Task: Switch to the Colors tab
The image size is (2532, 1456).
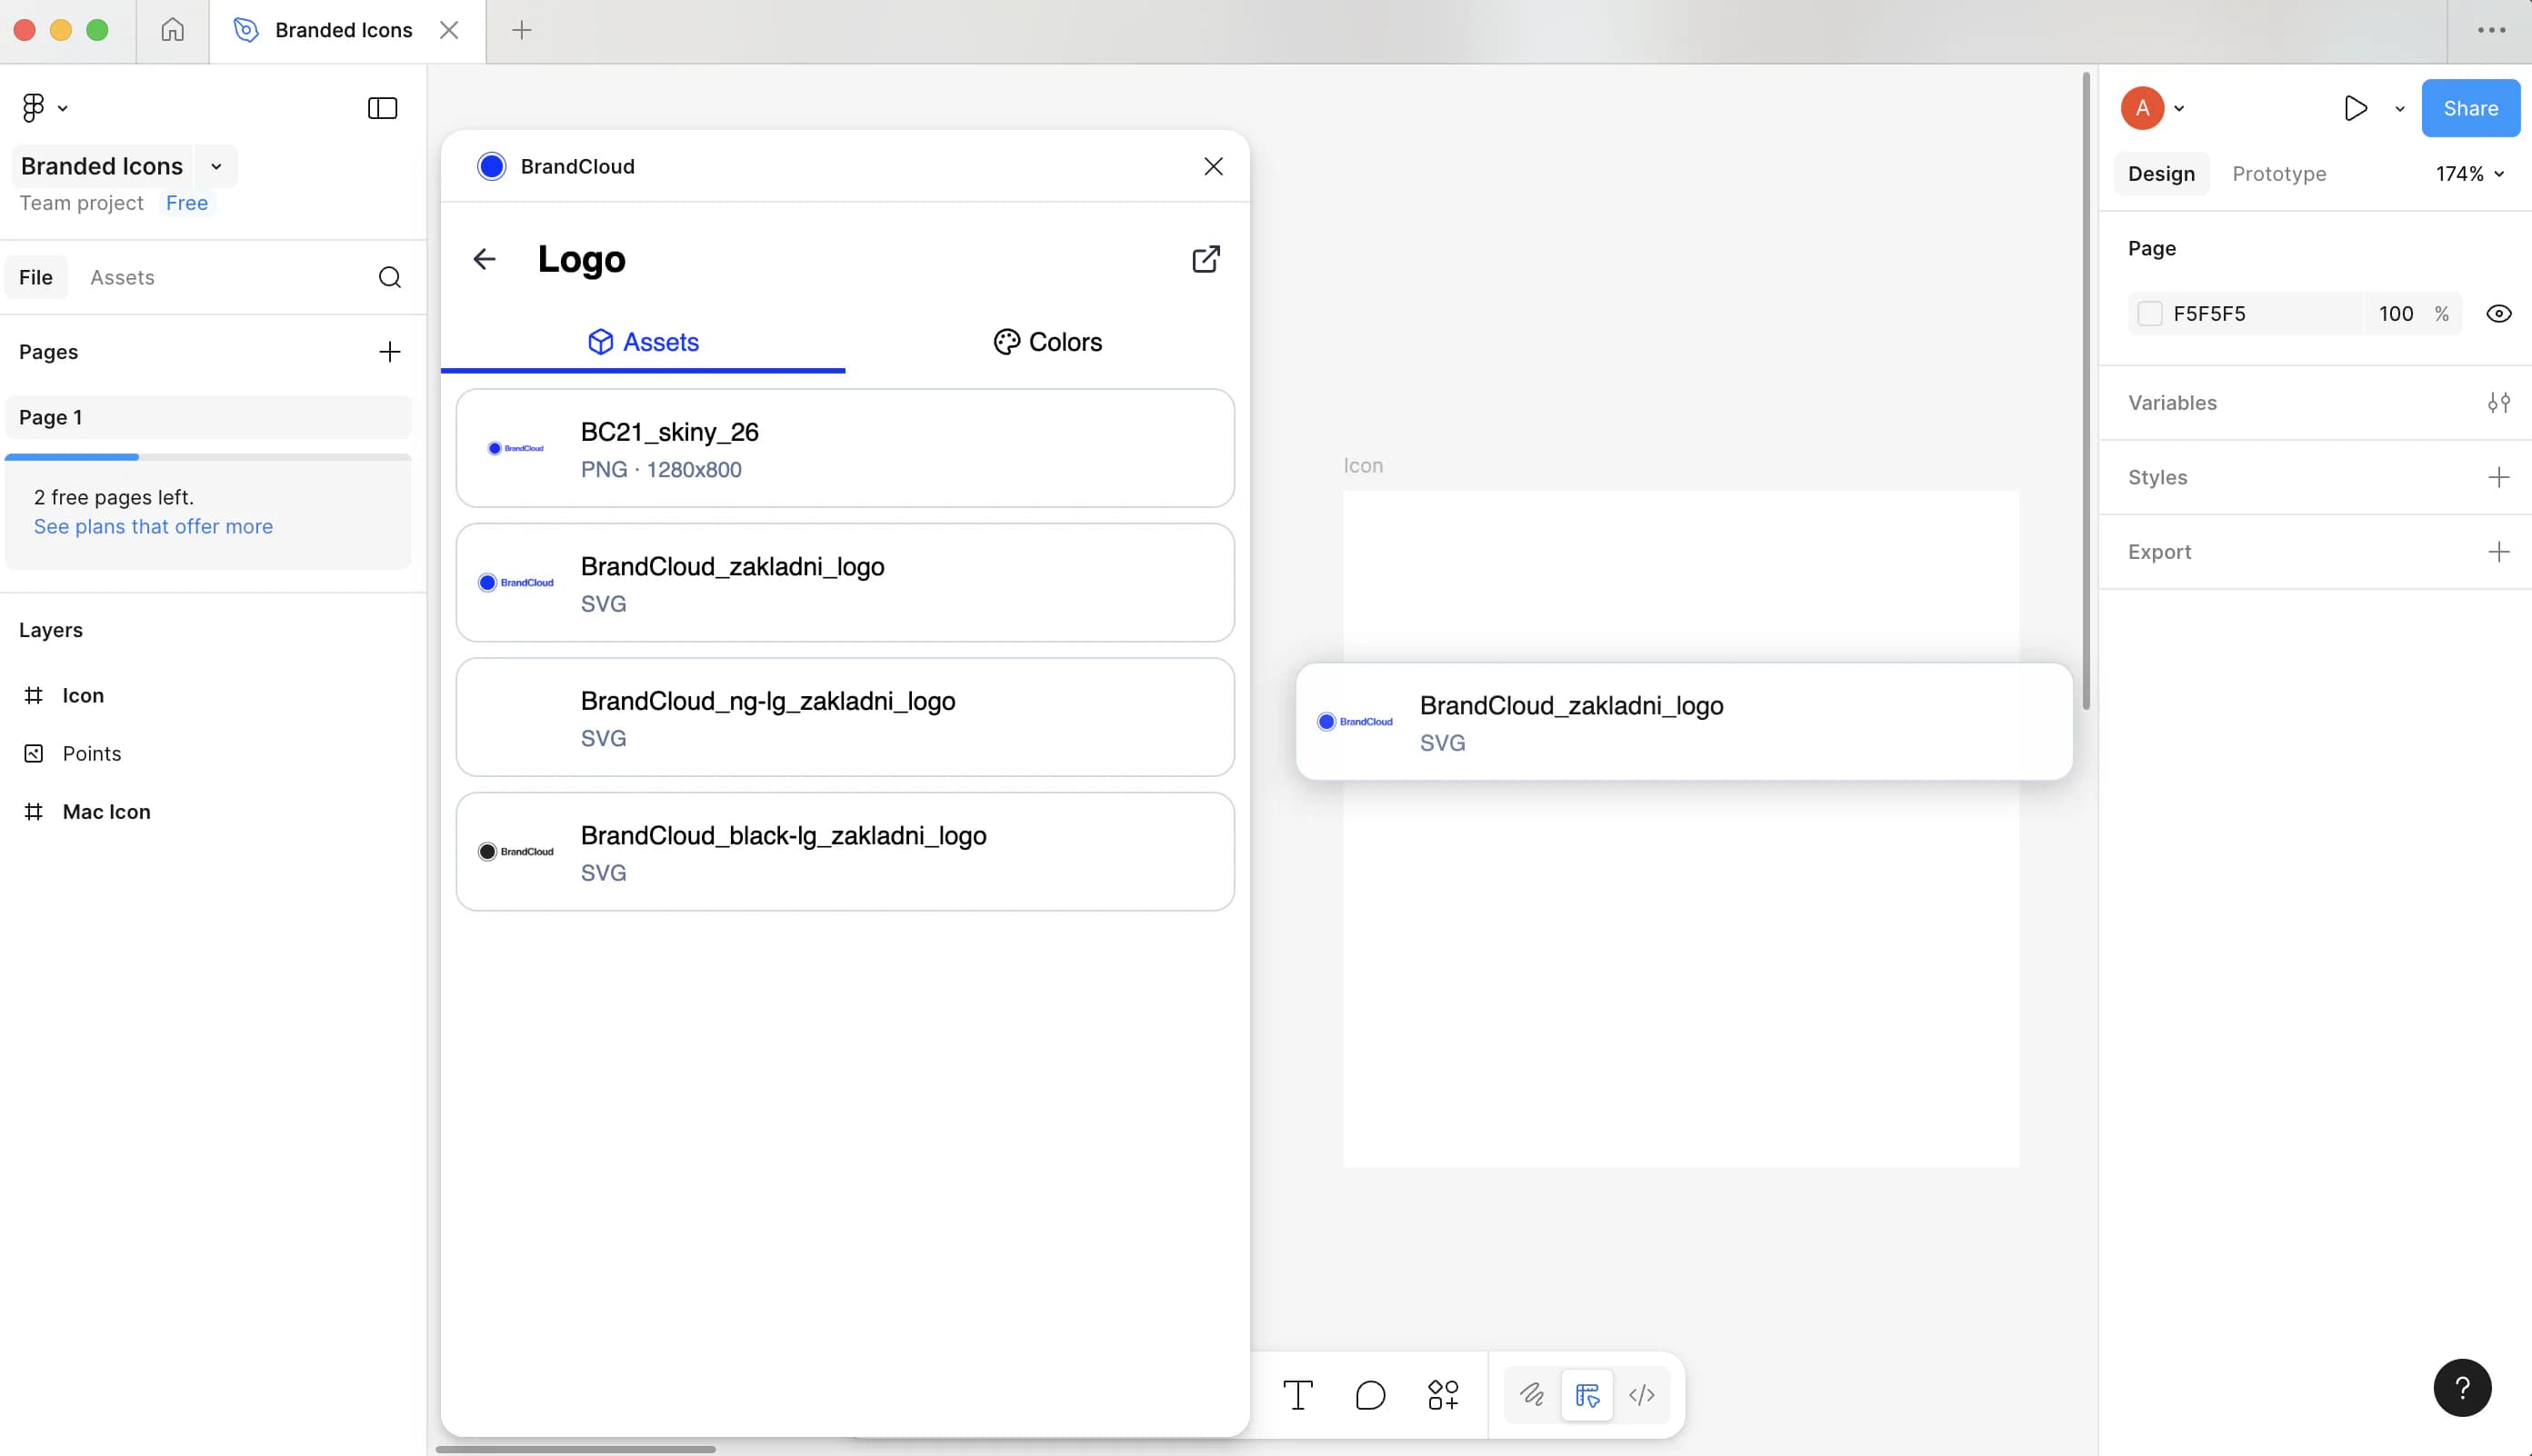Action: 1047,342
